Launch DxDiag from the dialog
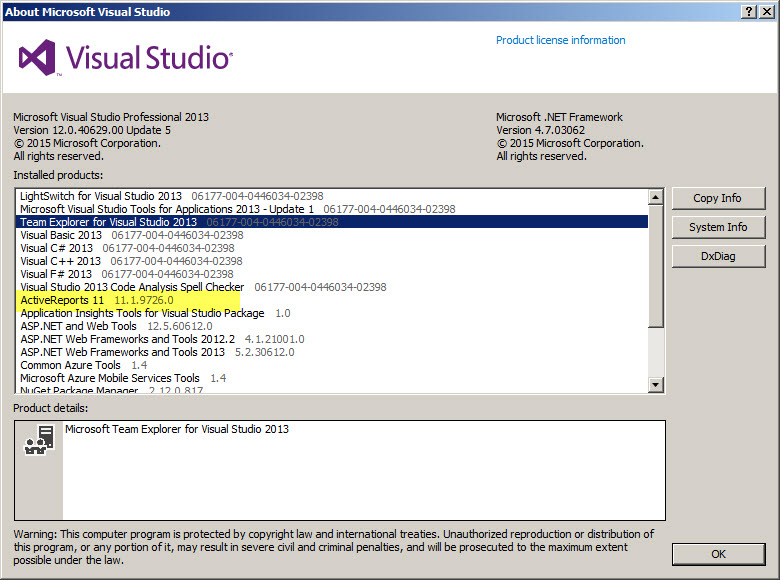The image size is (780, 580). 718,256
